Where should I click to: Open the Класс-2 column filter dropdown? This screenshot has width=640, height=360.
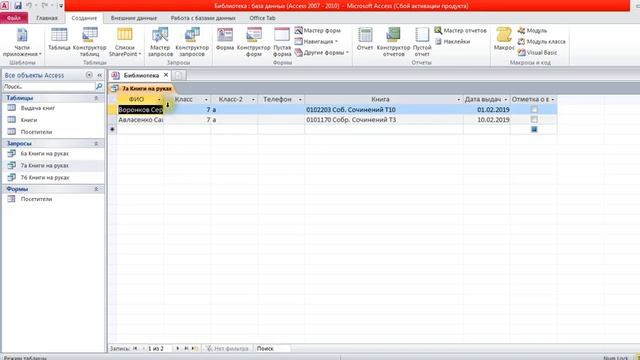click(x=253, y=100)
